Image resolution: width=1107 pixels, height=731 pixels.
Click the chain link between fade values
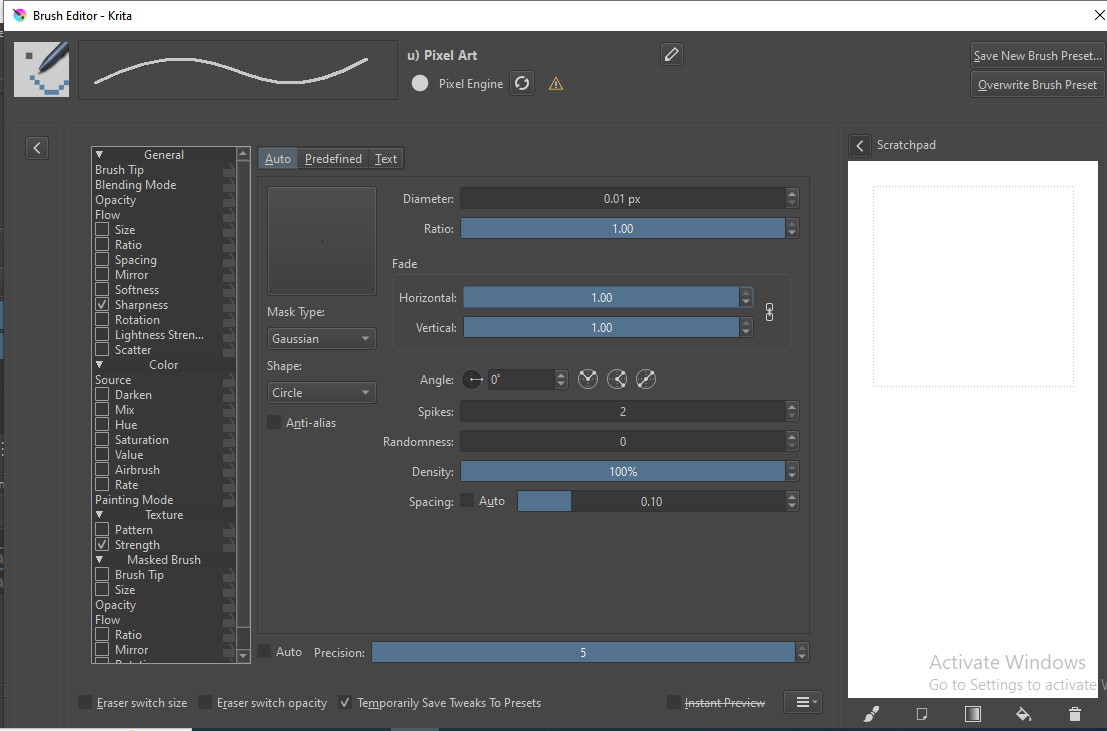[769, 312]
